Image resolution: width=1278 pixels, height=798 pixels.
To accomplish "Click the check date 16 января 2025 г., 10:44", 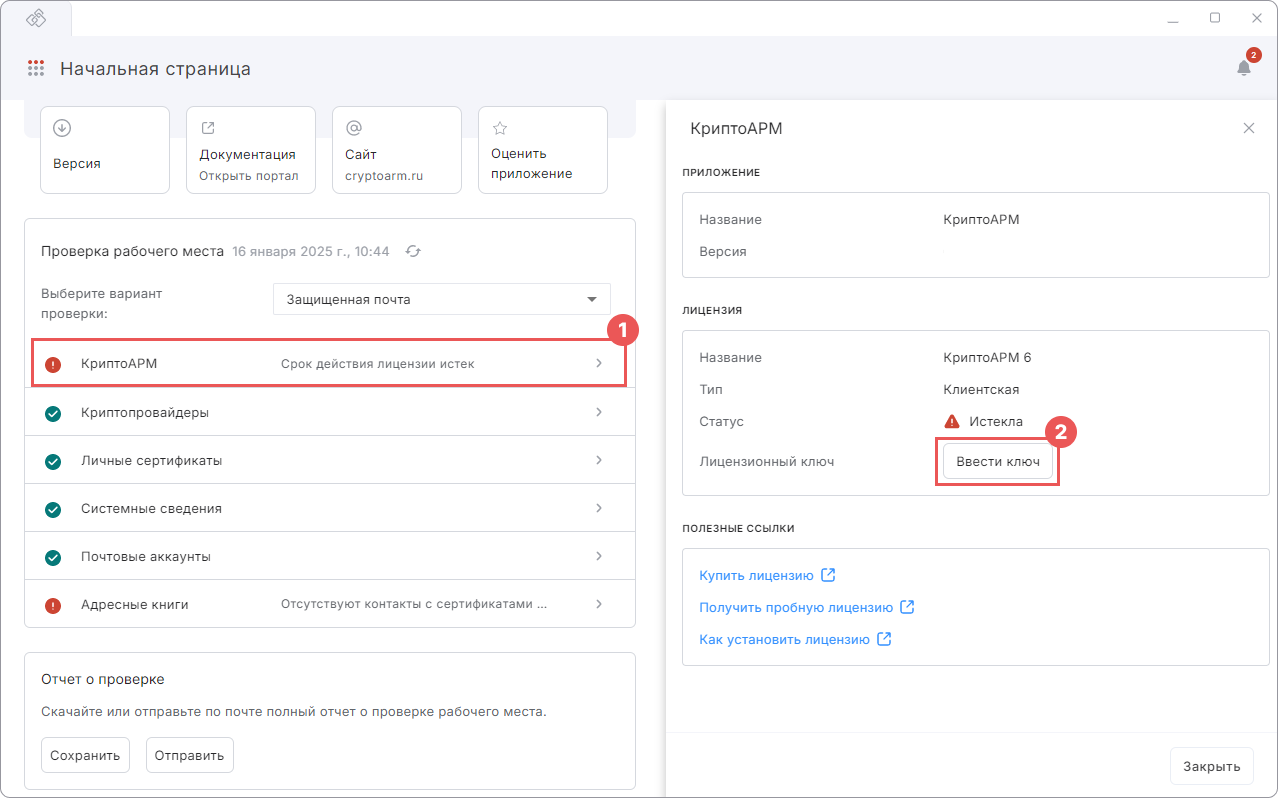I will click(310, 251).
